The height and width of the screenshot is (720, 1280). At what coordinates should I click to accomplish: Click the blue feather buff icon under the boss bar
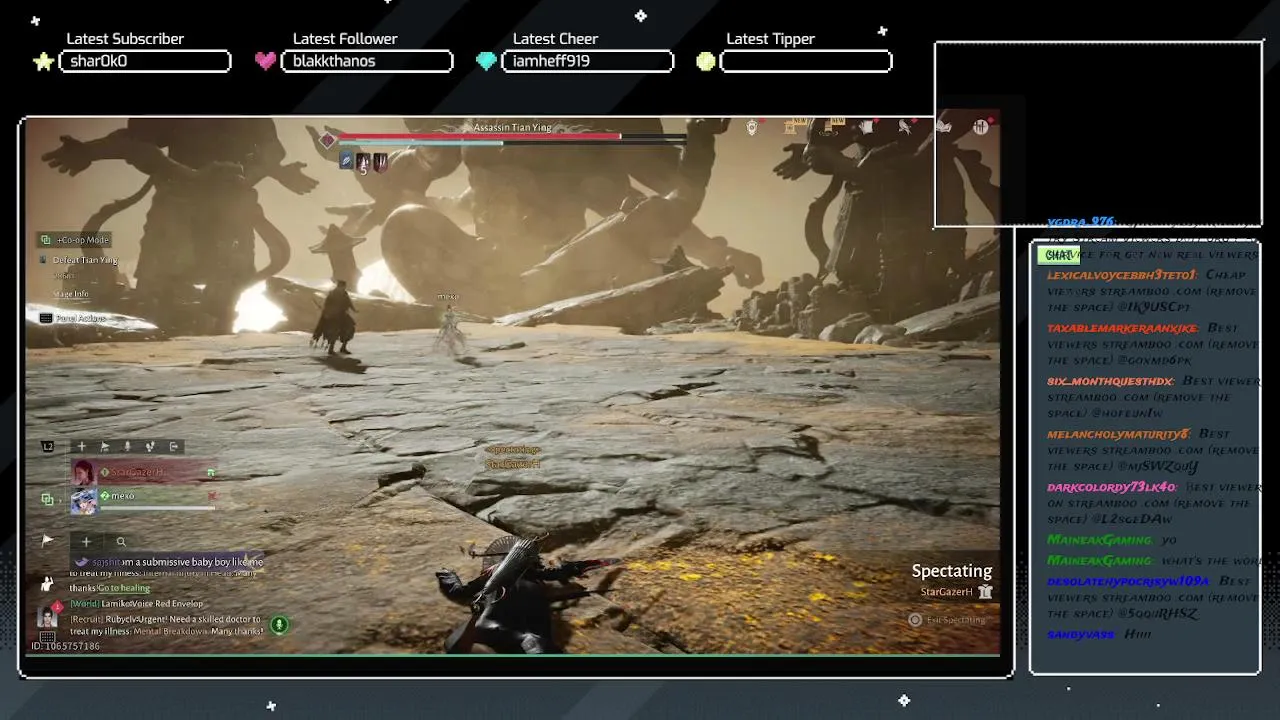coord(347,161)
